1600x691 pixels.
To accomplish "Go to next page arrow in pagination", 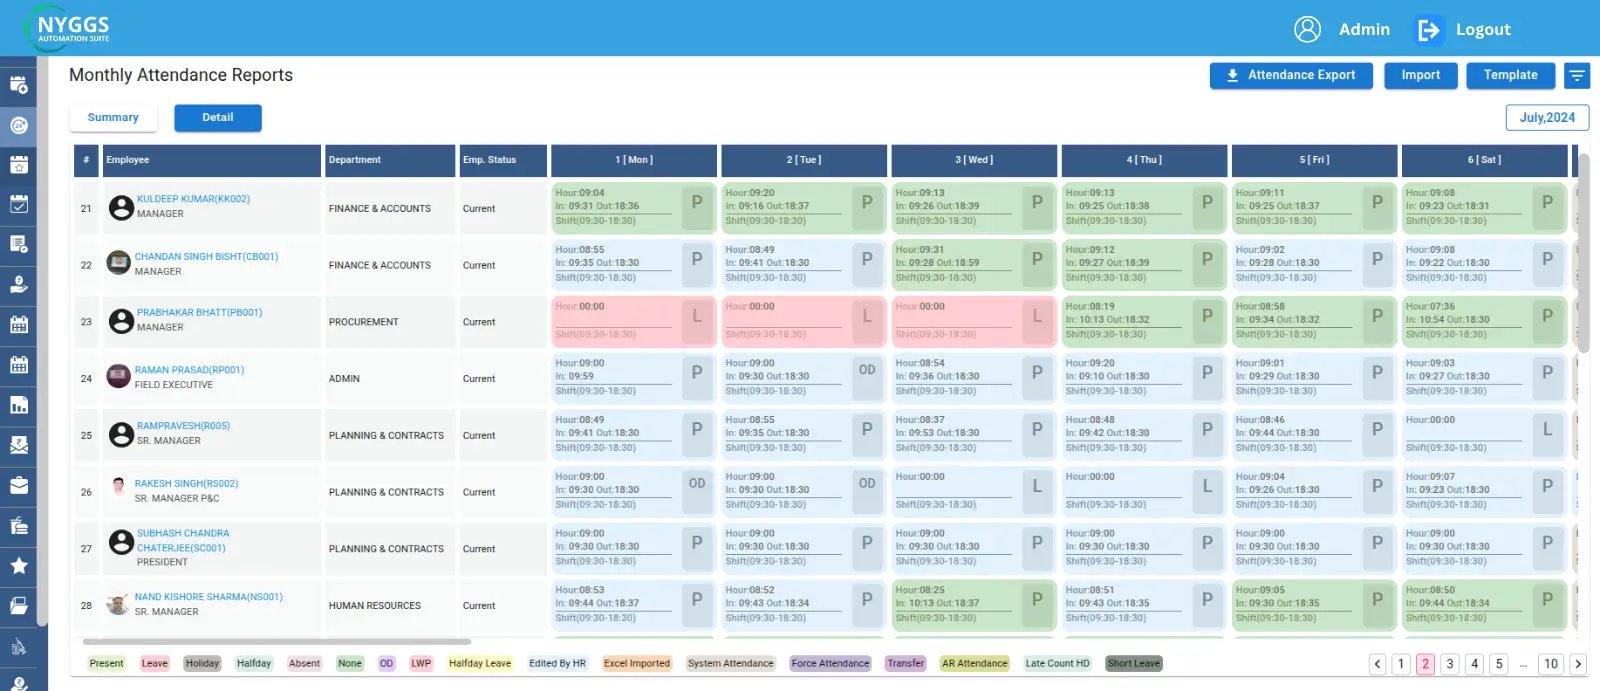I will (x=1578, y=663).
